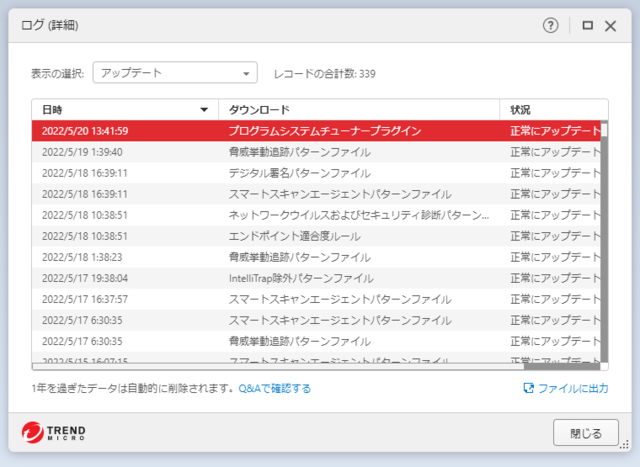The image size is (640, 467).
Task: Click status 正常にアップデート in the 2022/5/19 row
Action: point(555,152)
